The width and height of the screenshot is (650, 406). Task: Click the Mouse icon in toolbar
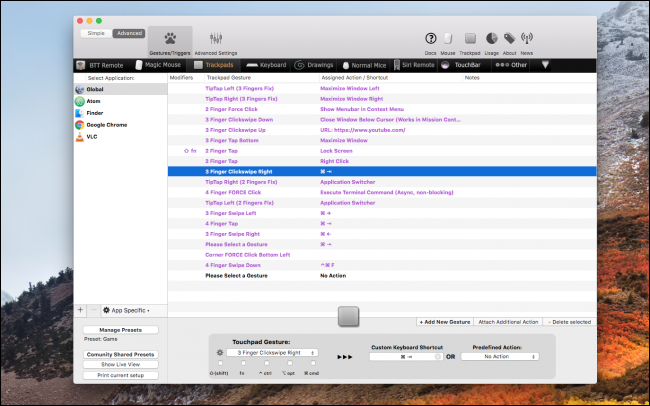pos(448,39)
